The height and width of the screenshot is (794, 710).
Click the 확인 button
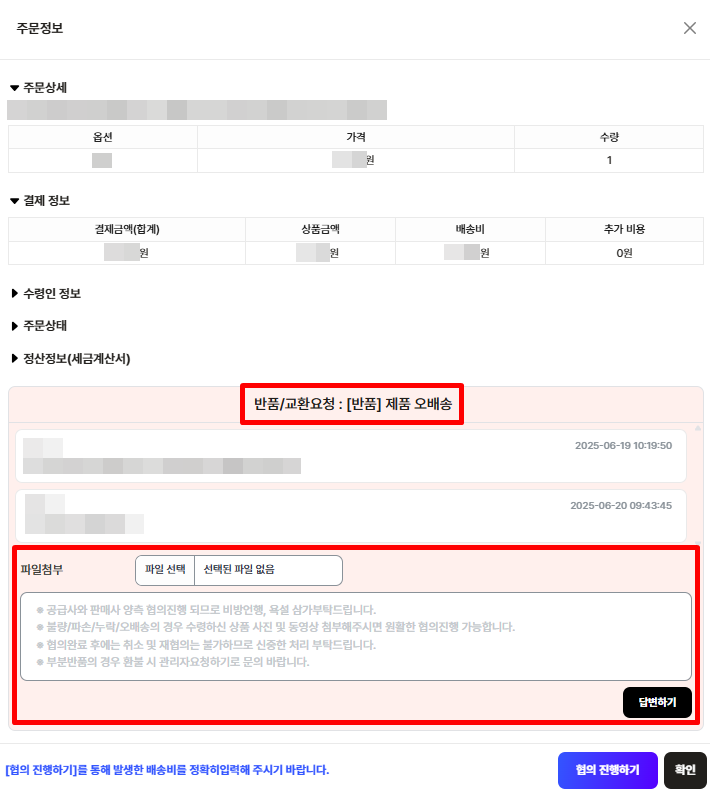(x=685, y=770)
